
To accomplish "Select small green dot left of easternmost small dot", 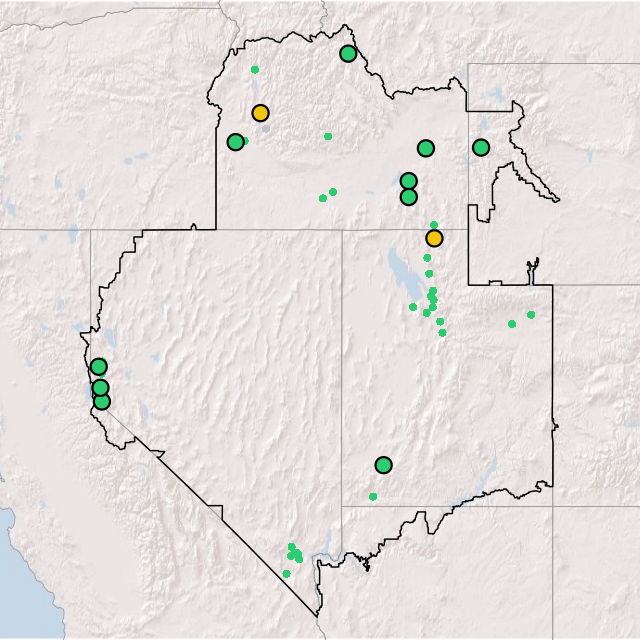I will (512, 324).
